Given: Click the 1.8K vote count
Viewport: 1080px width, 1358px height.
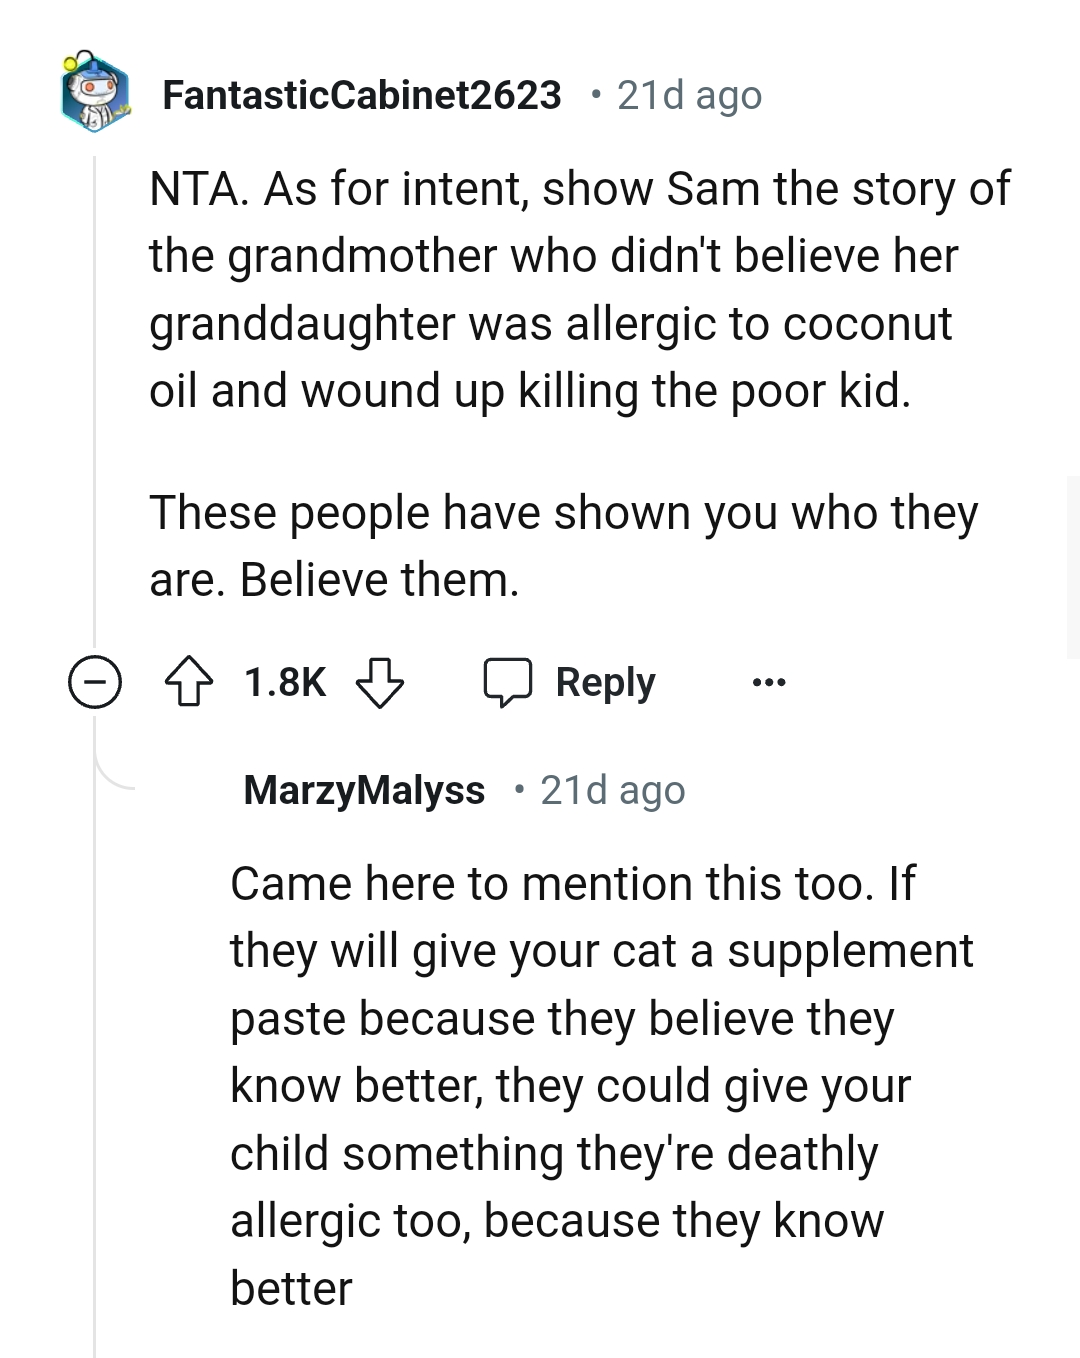Looking at the screenshot, I should point(283,682).
